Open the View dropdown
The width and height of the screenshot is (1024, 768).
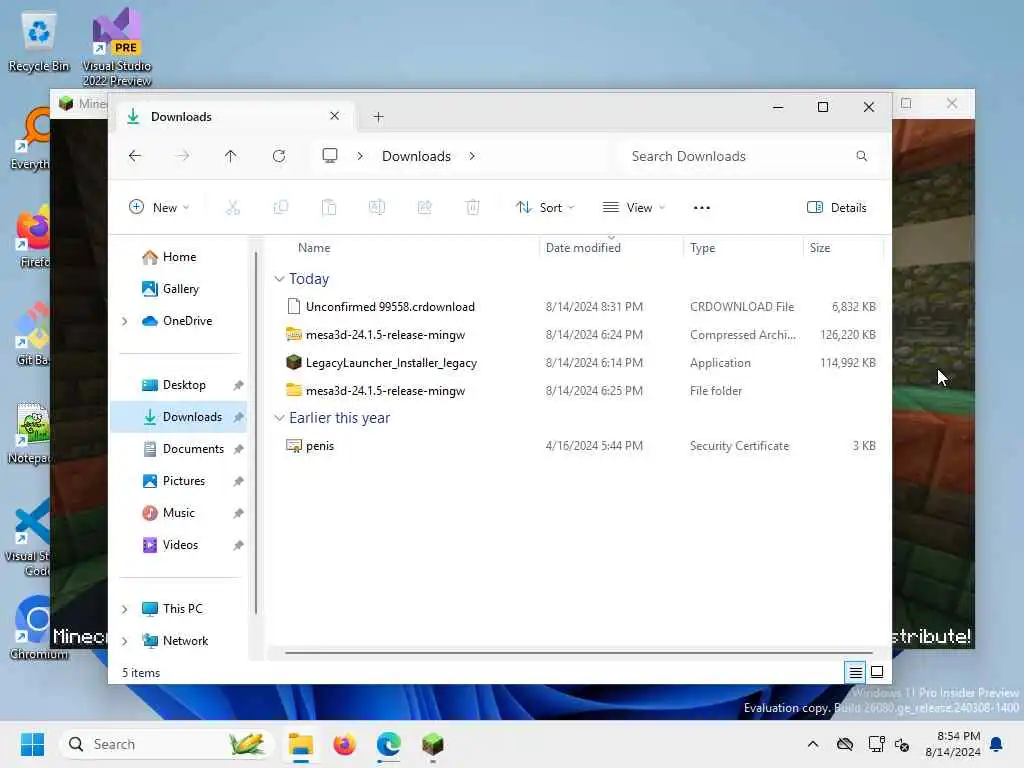coord(633,208)
